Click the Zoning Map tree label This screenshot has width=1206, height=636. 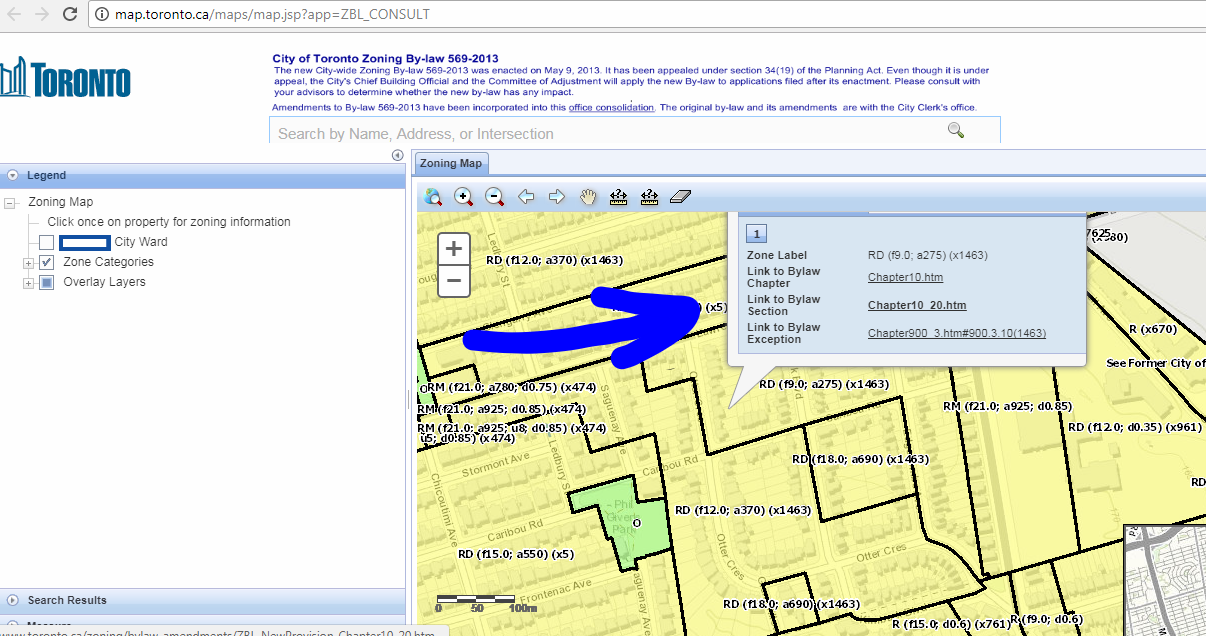pyautogui.click(x=61, y=202)
